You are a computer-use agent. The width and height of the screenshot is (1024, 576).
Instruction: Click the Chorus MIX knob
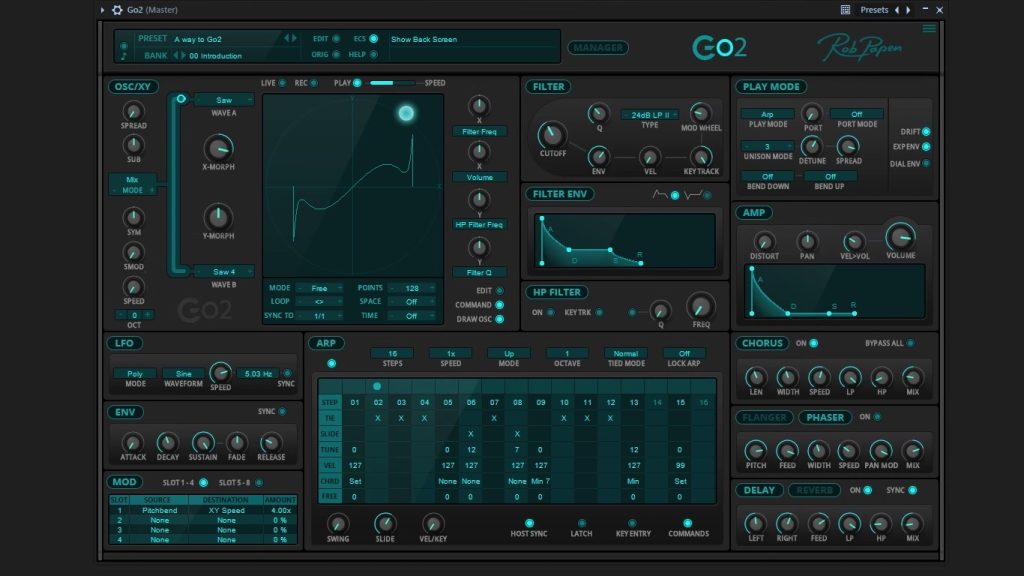coord(912,377)
